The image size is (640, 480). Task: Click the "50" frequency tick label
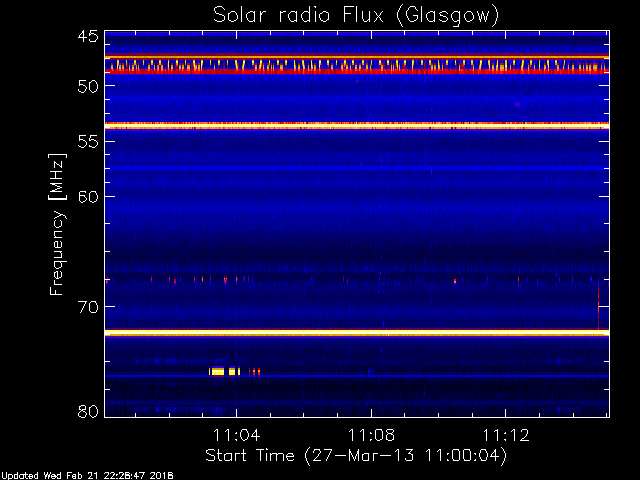click(x=88, y=87)
